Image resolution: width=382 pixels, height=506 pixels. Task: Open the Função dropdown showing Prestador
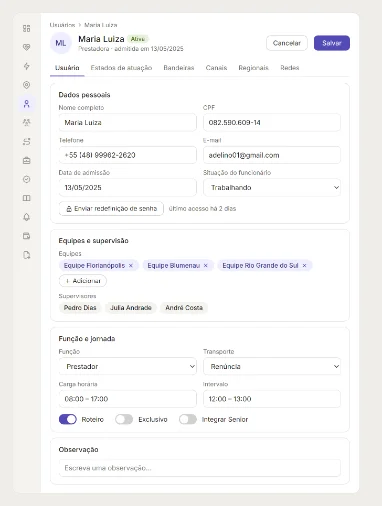point(128,366)
